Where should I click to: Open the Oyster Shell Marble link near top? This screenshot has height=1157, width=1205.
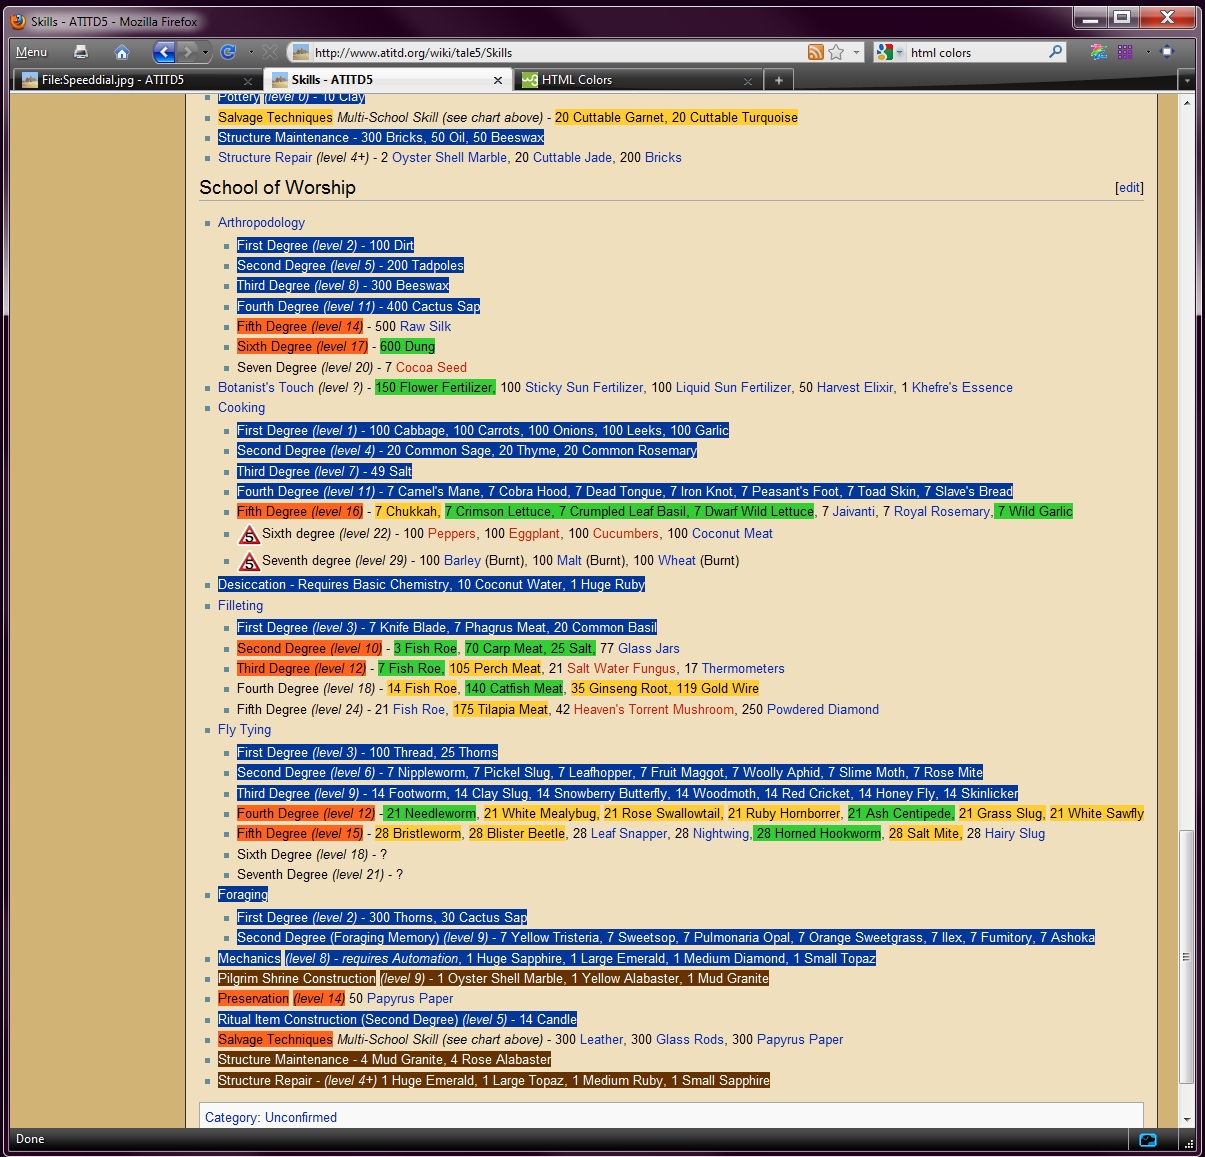[x=450, y=158]
